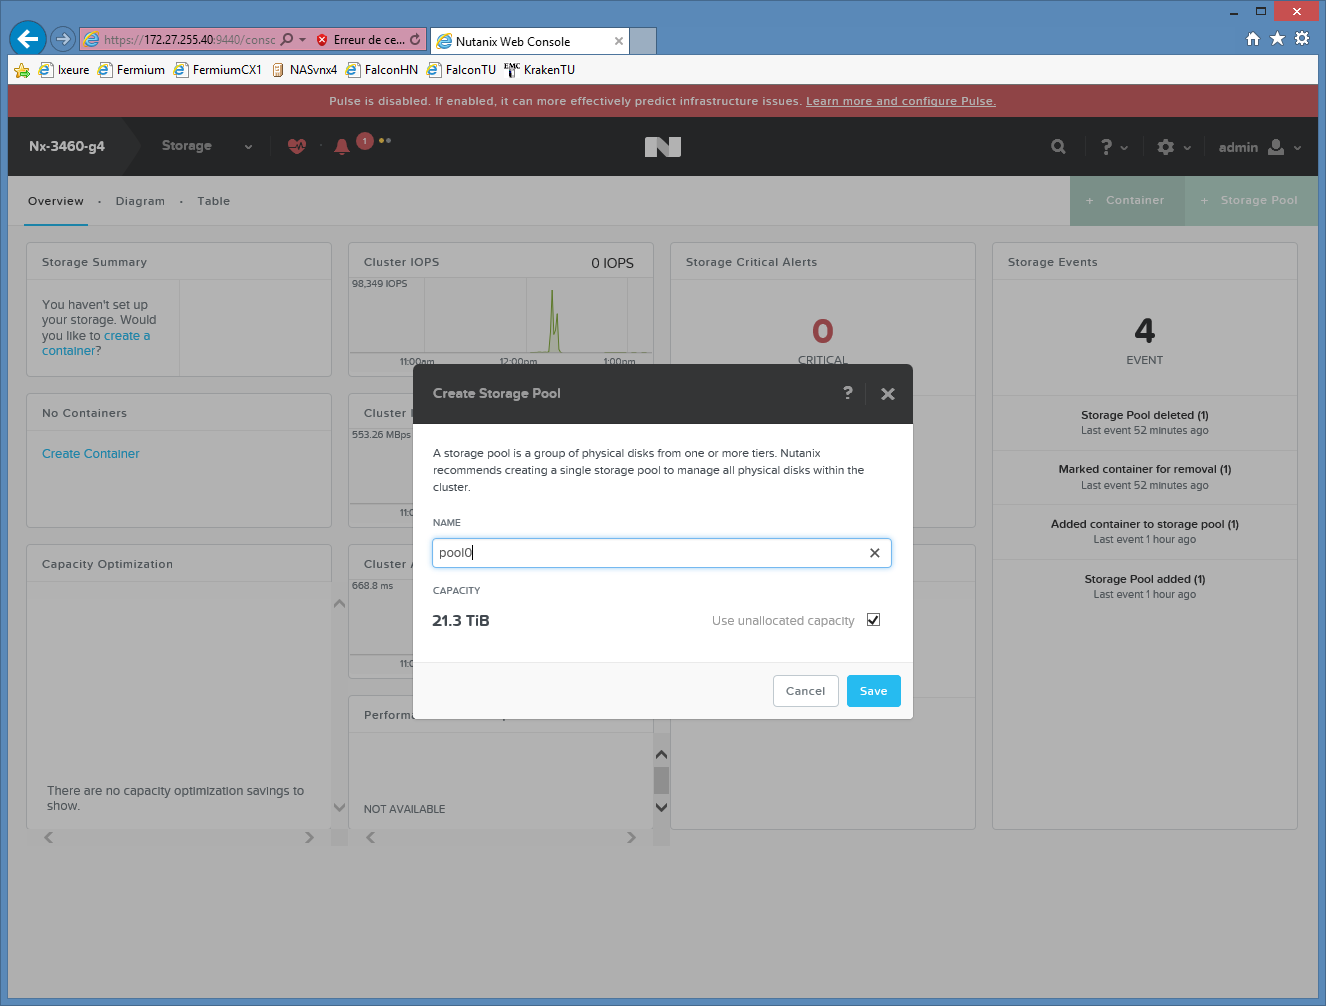This screenshot has width=1326, height=1006.
Task: Click the browser Back arrow button
Action: click(28, 39)
